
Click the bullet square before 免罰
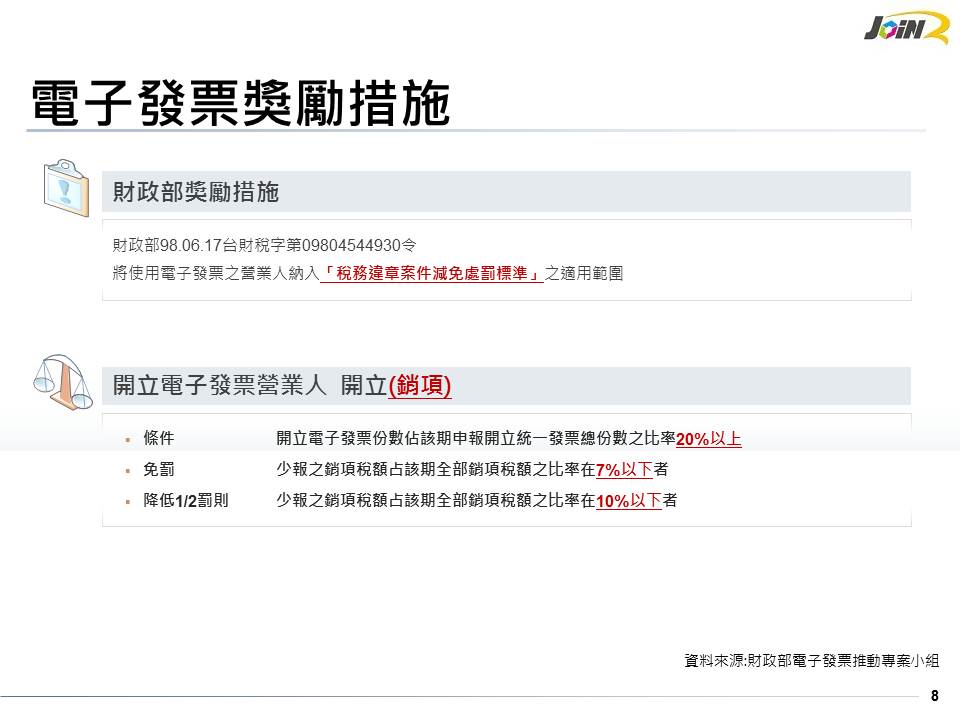127,470
